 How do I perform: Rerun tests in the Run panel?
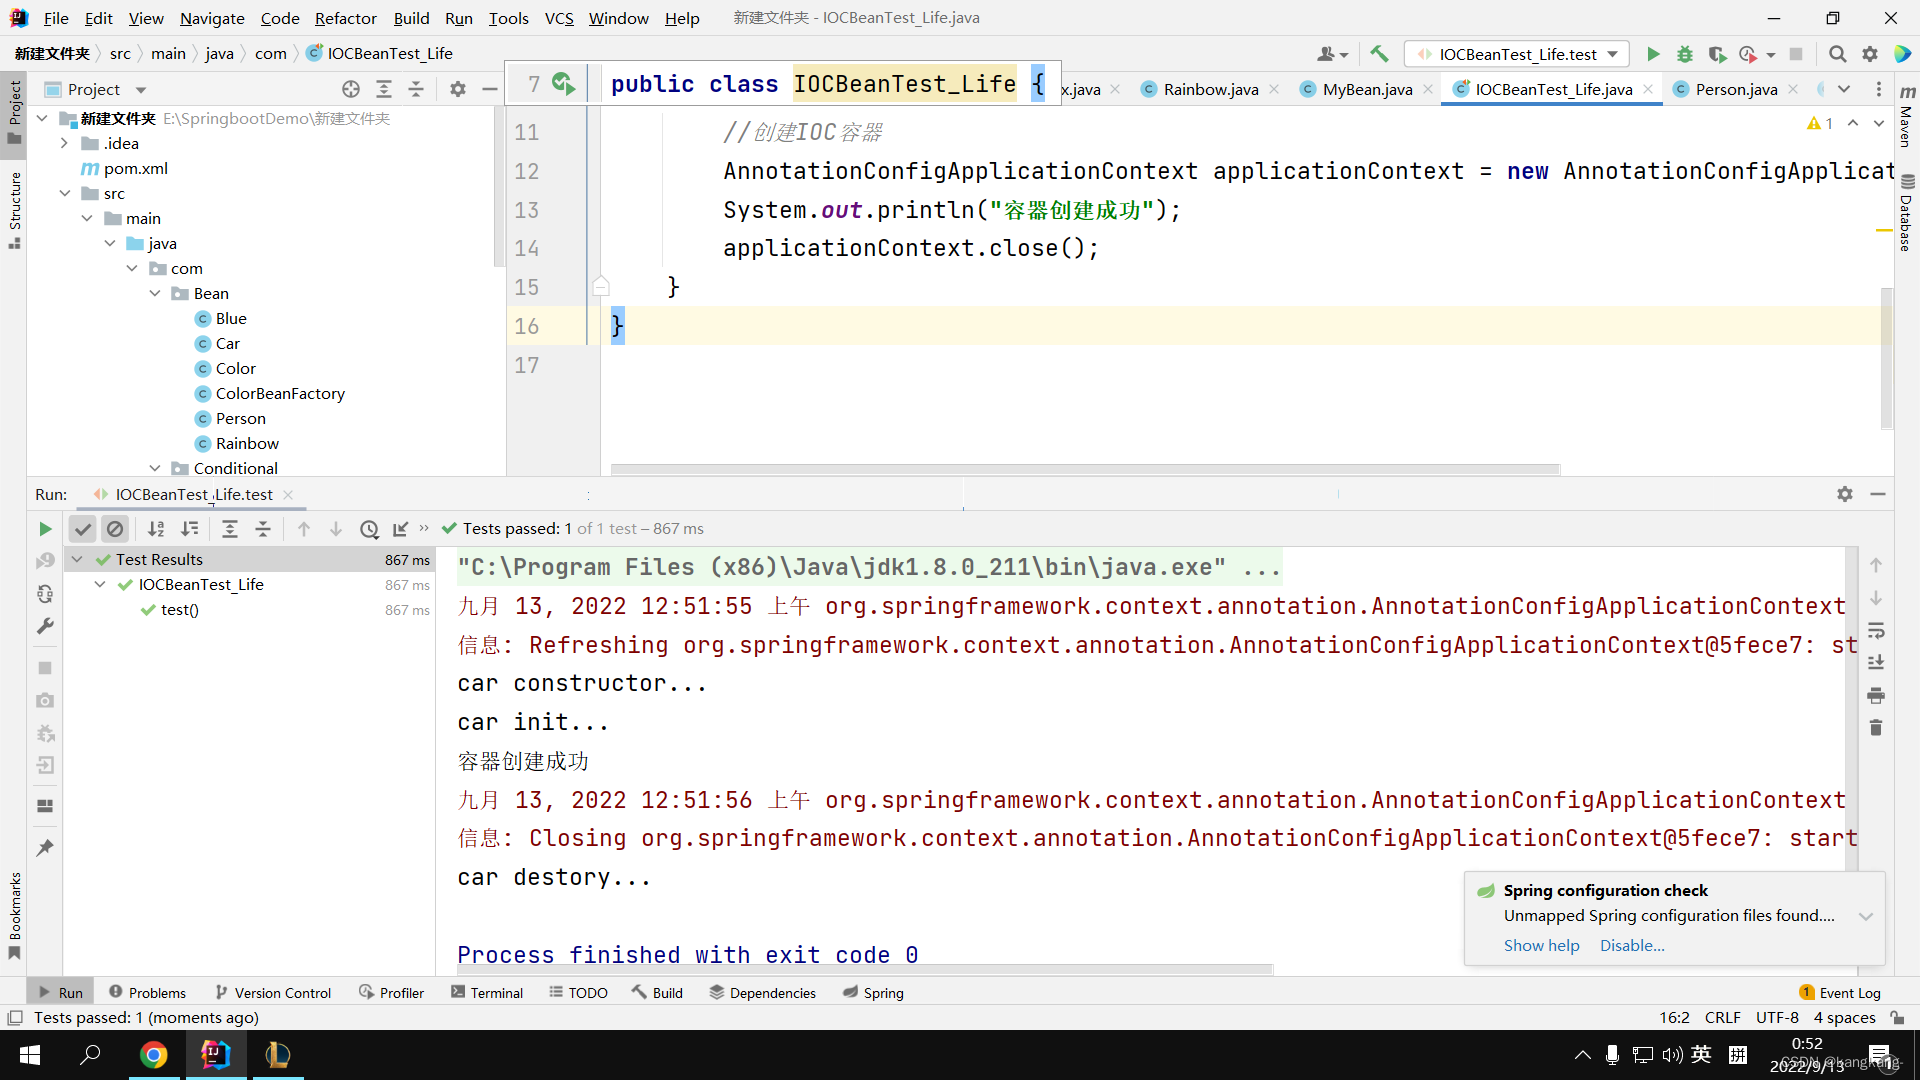[x=45, y=529]
